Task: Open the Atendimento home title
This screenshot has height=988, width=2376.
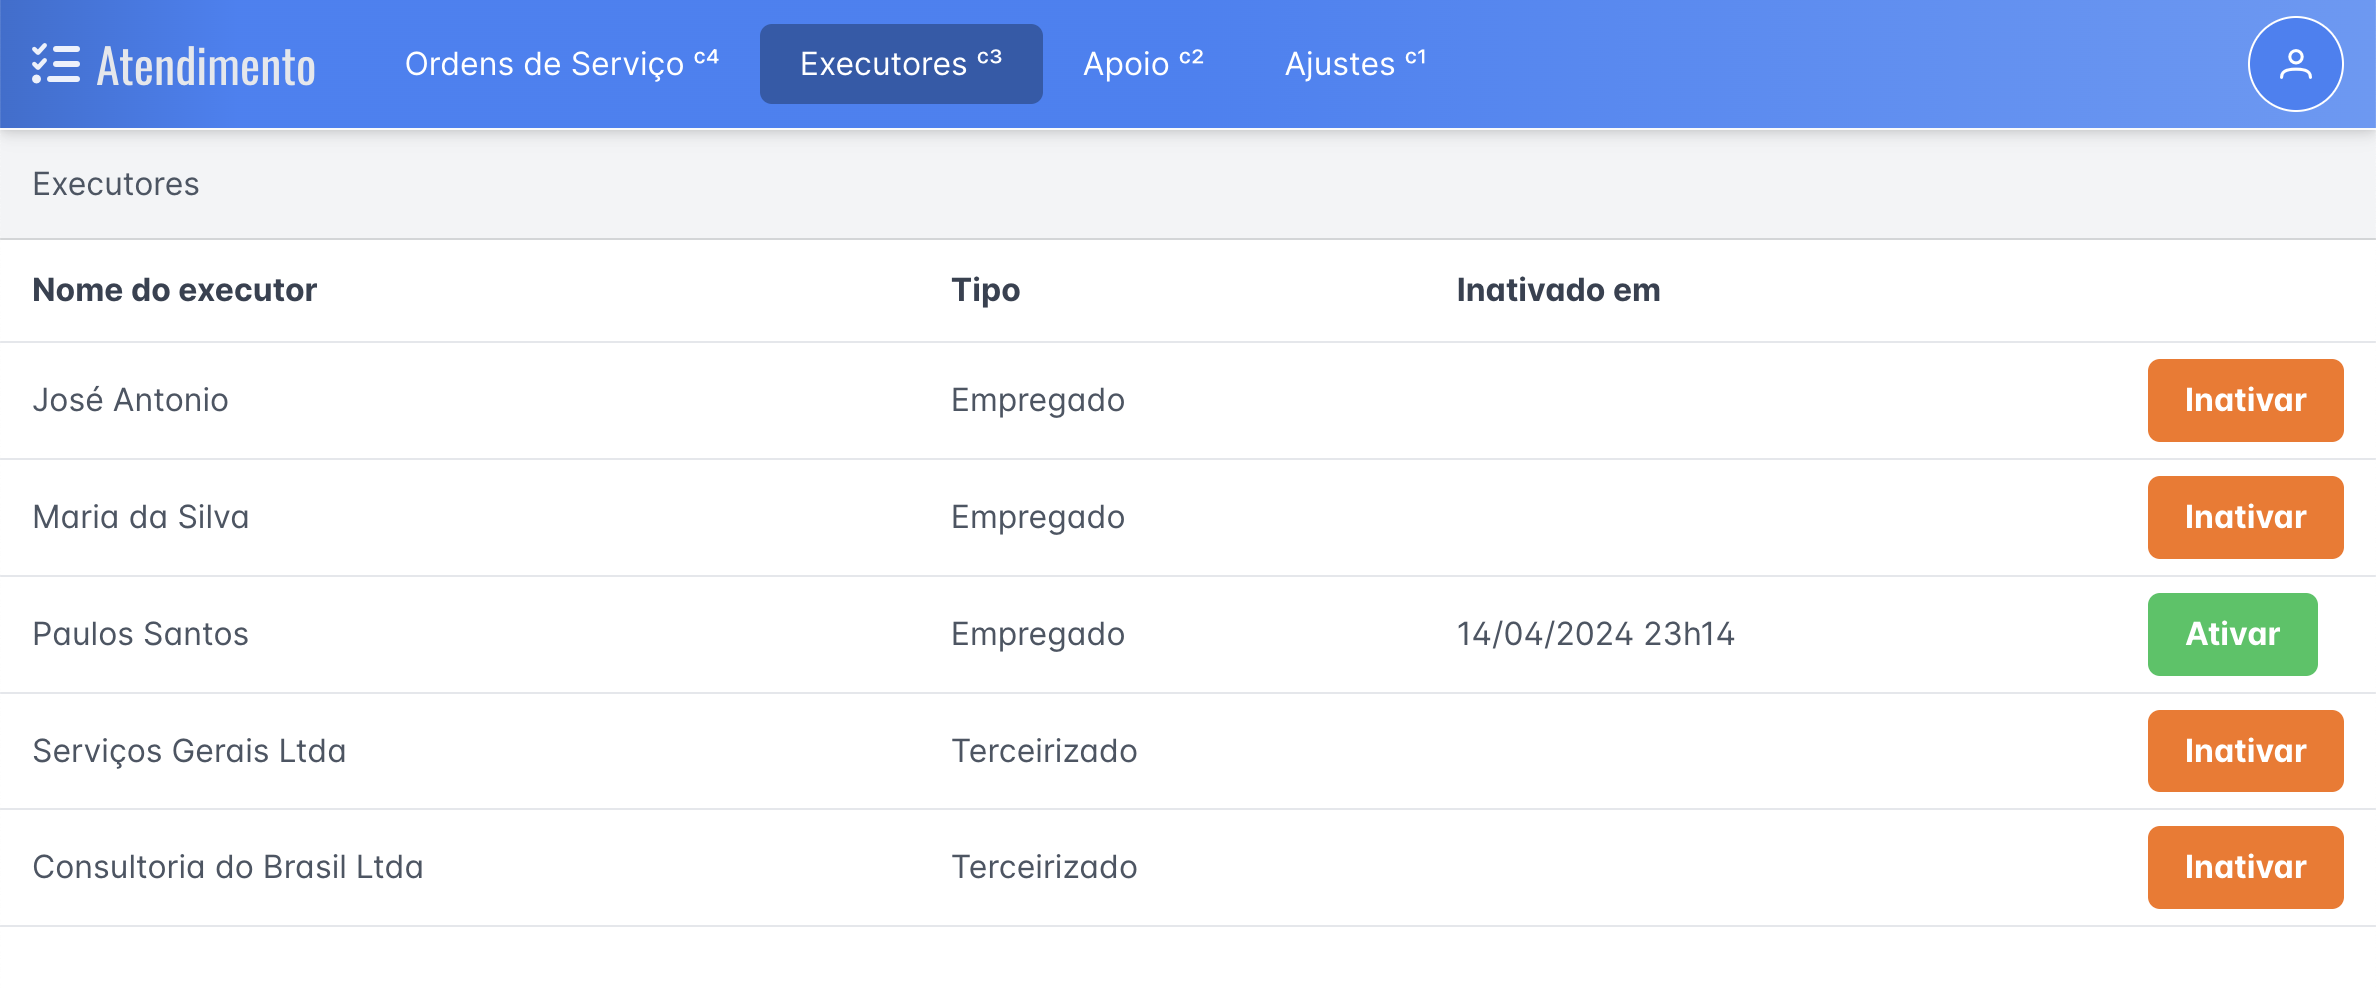Action: 206,66
